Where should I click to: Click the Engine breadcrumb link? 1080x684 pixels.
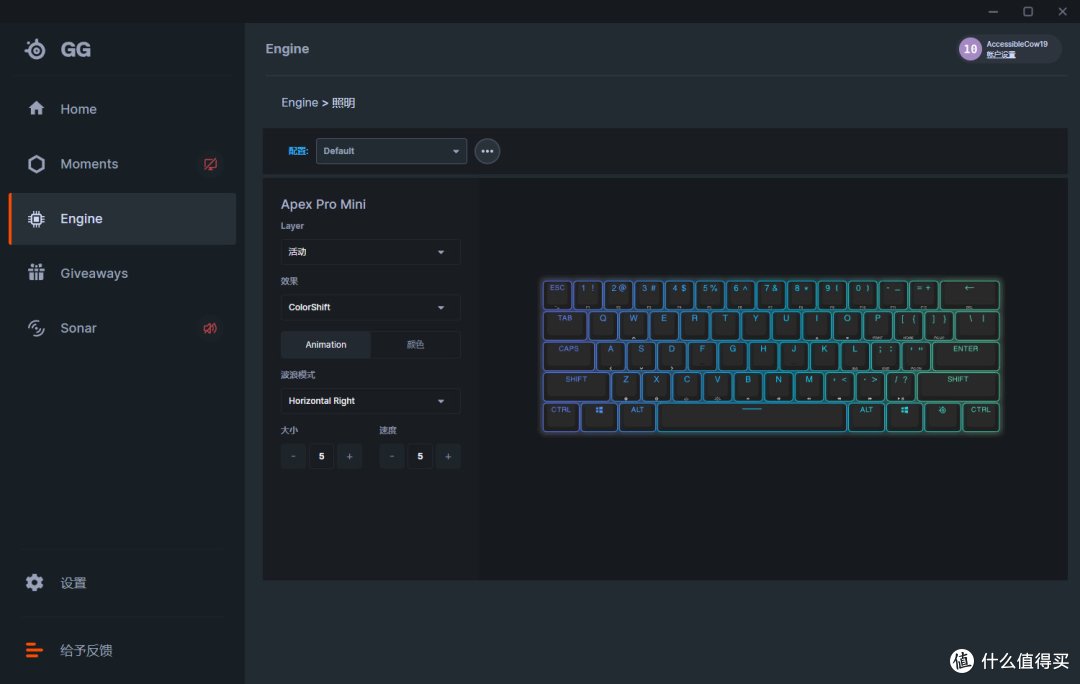pyautogui.click(x=300, y=103)
